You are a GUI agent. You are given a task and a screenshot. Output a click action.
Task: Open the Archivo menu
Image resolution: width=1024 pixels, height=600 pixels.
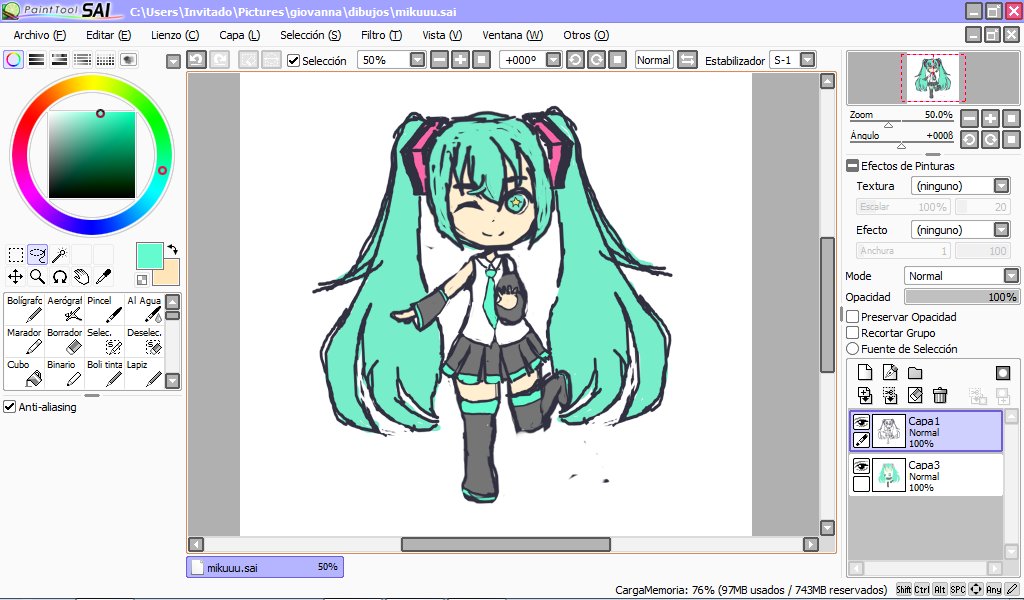click(40, 35)
